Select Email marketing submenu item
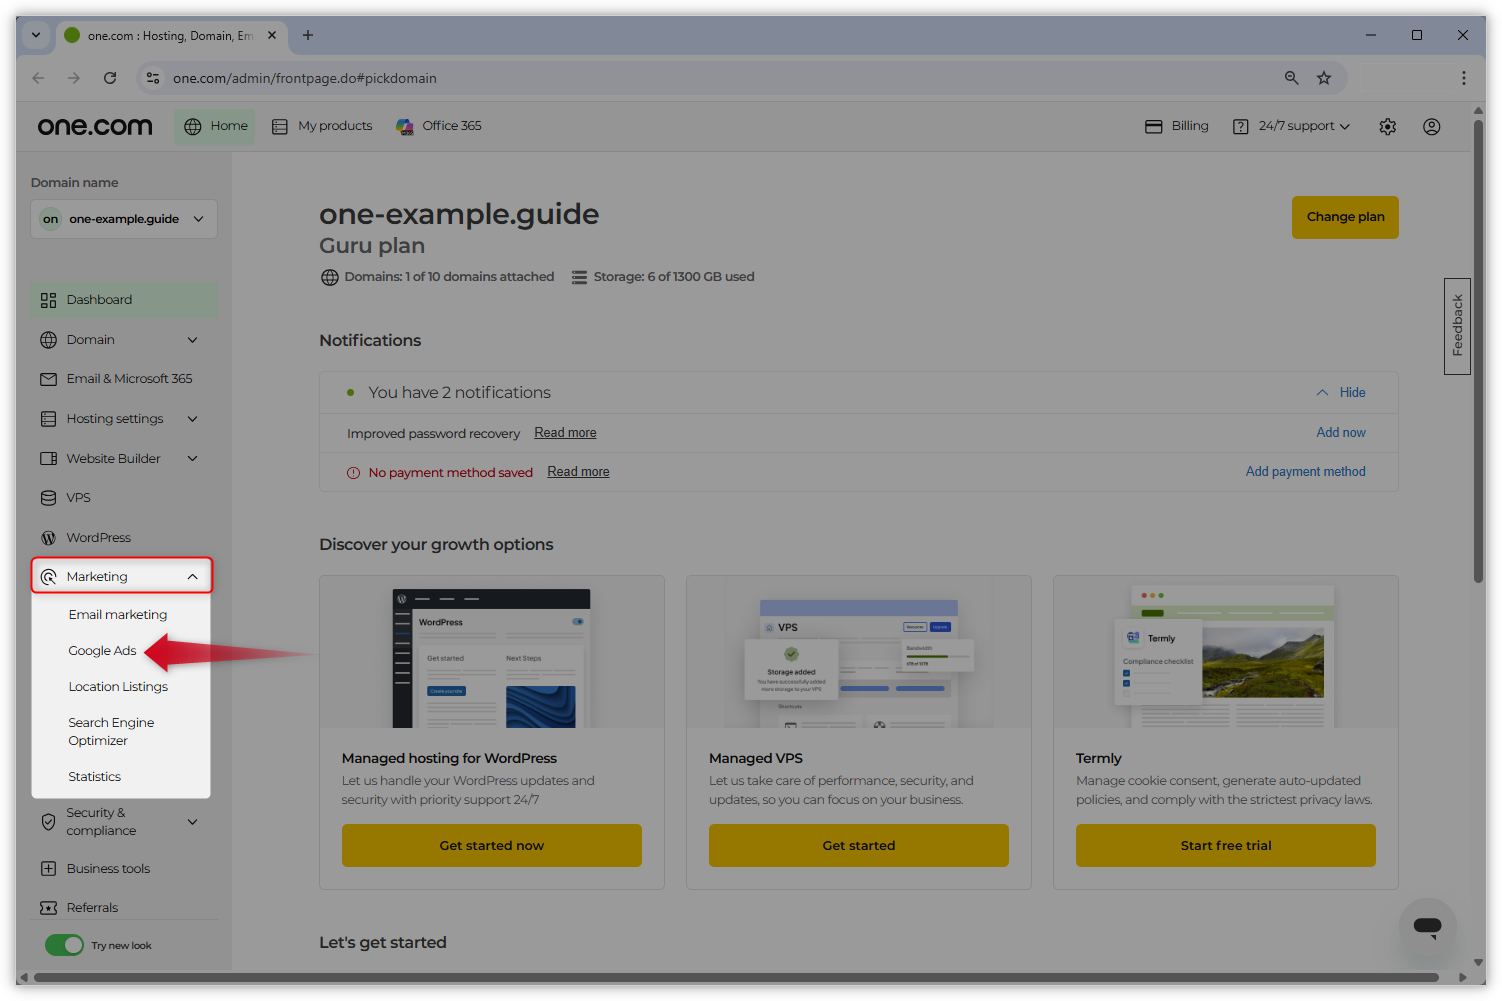Viewport: 1502px width, 1001px height. point(118,614)
